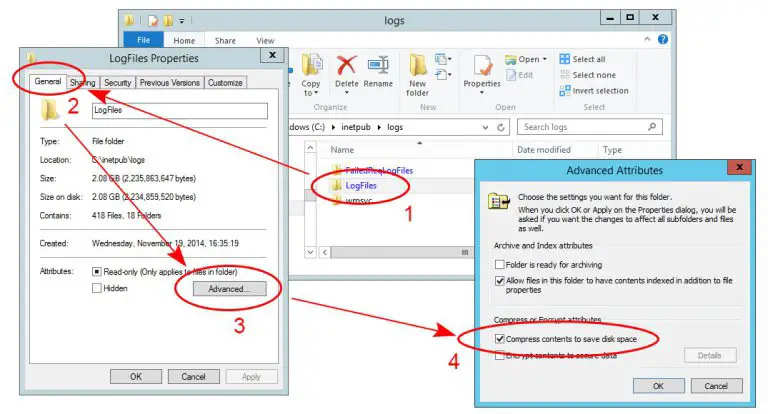Switch to the Security tab in LogFiles Properties

point(118,83)
